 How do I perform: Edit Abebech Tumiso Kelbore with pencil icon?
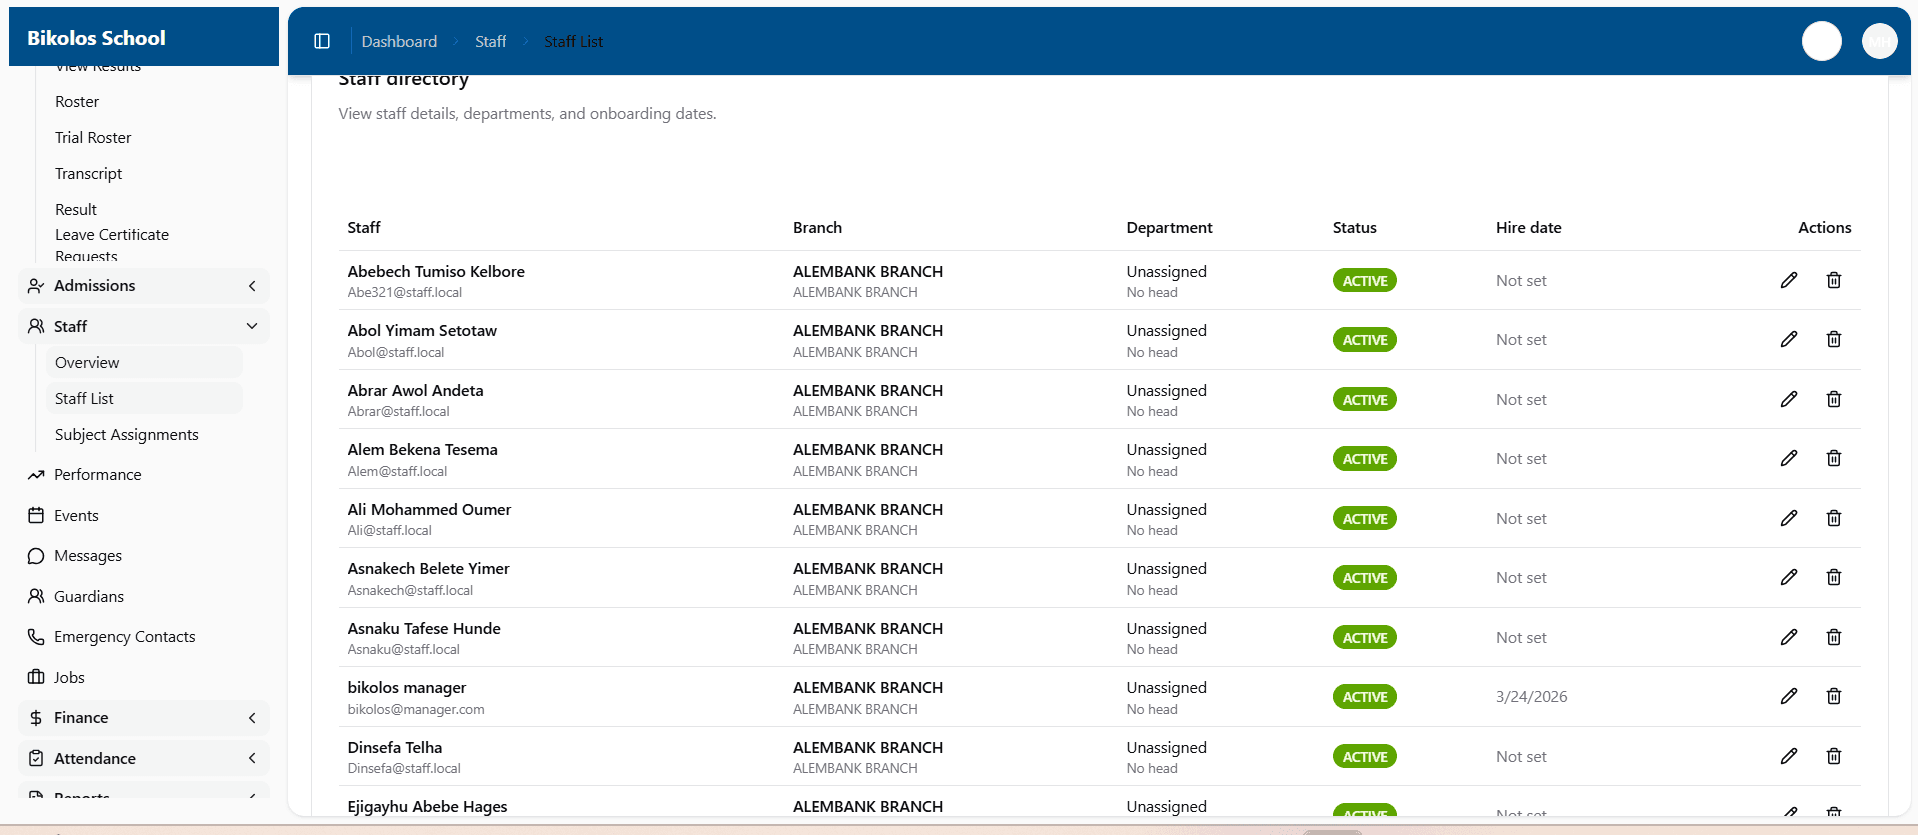click(x=1788, y=280)
